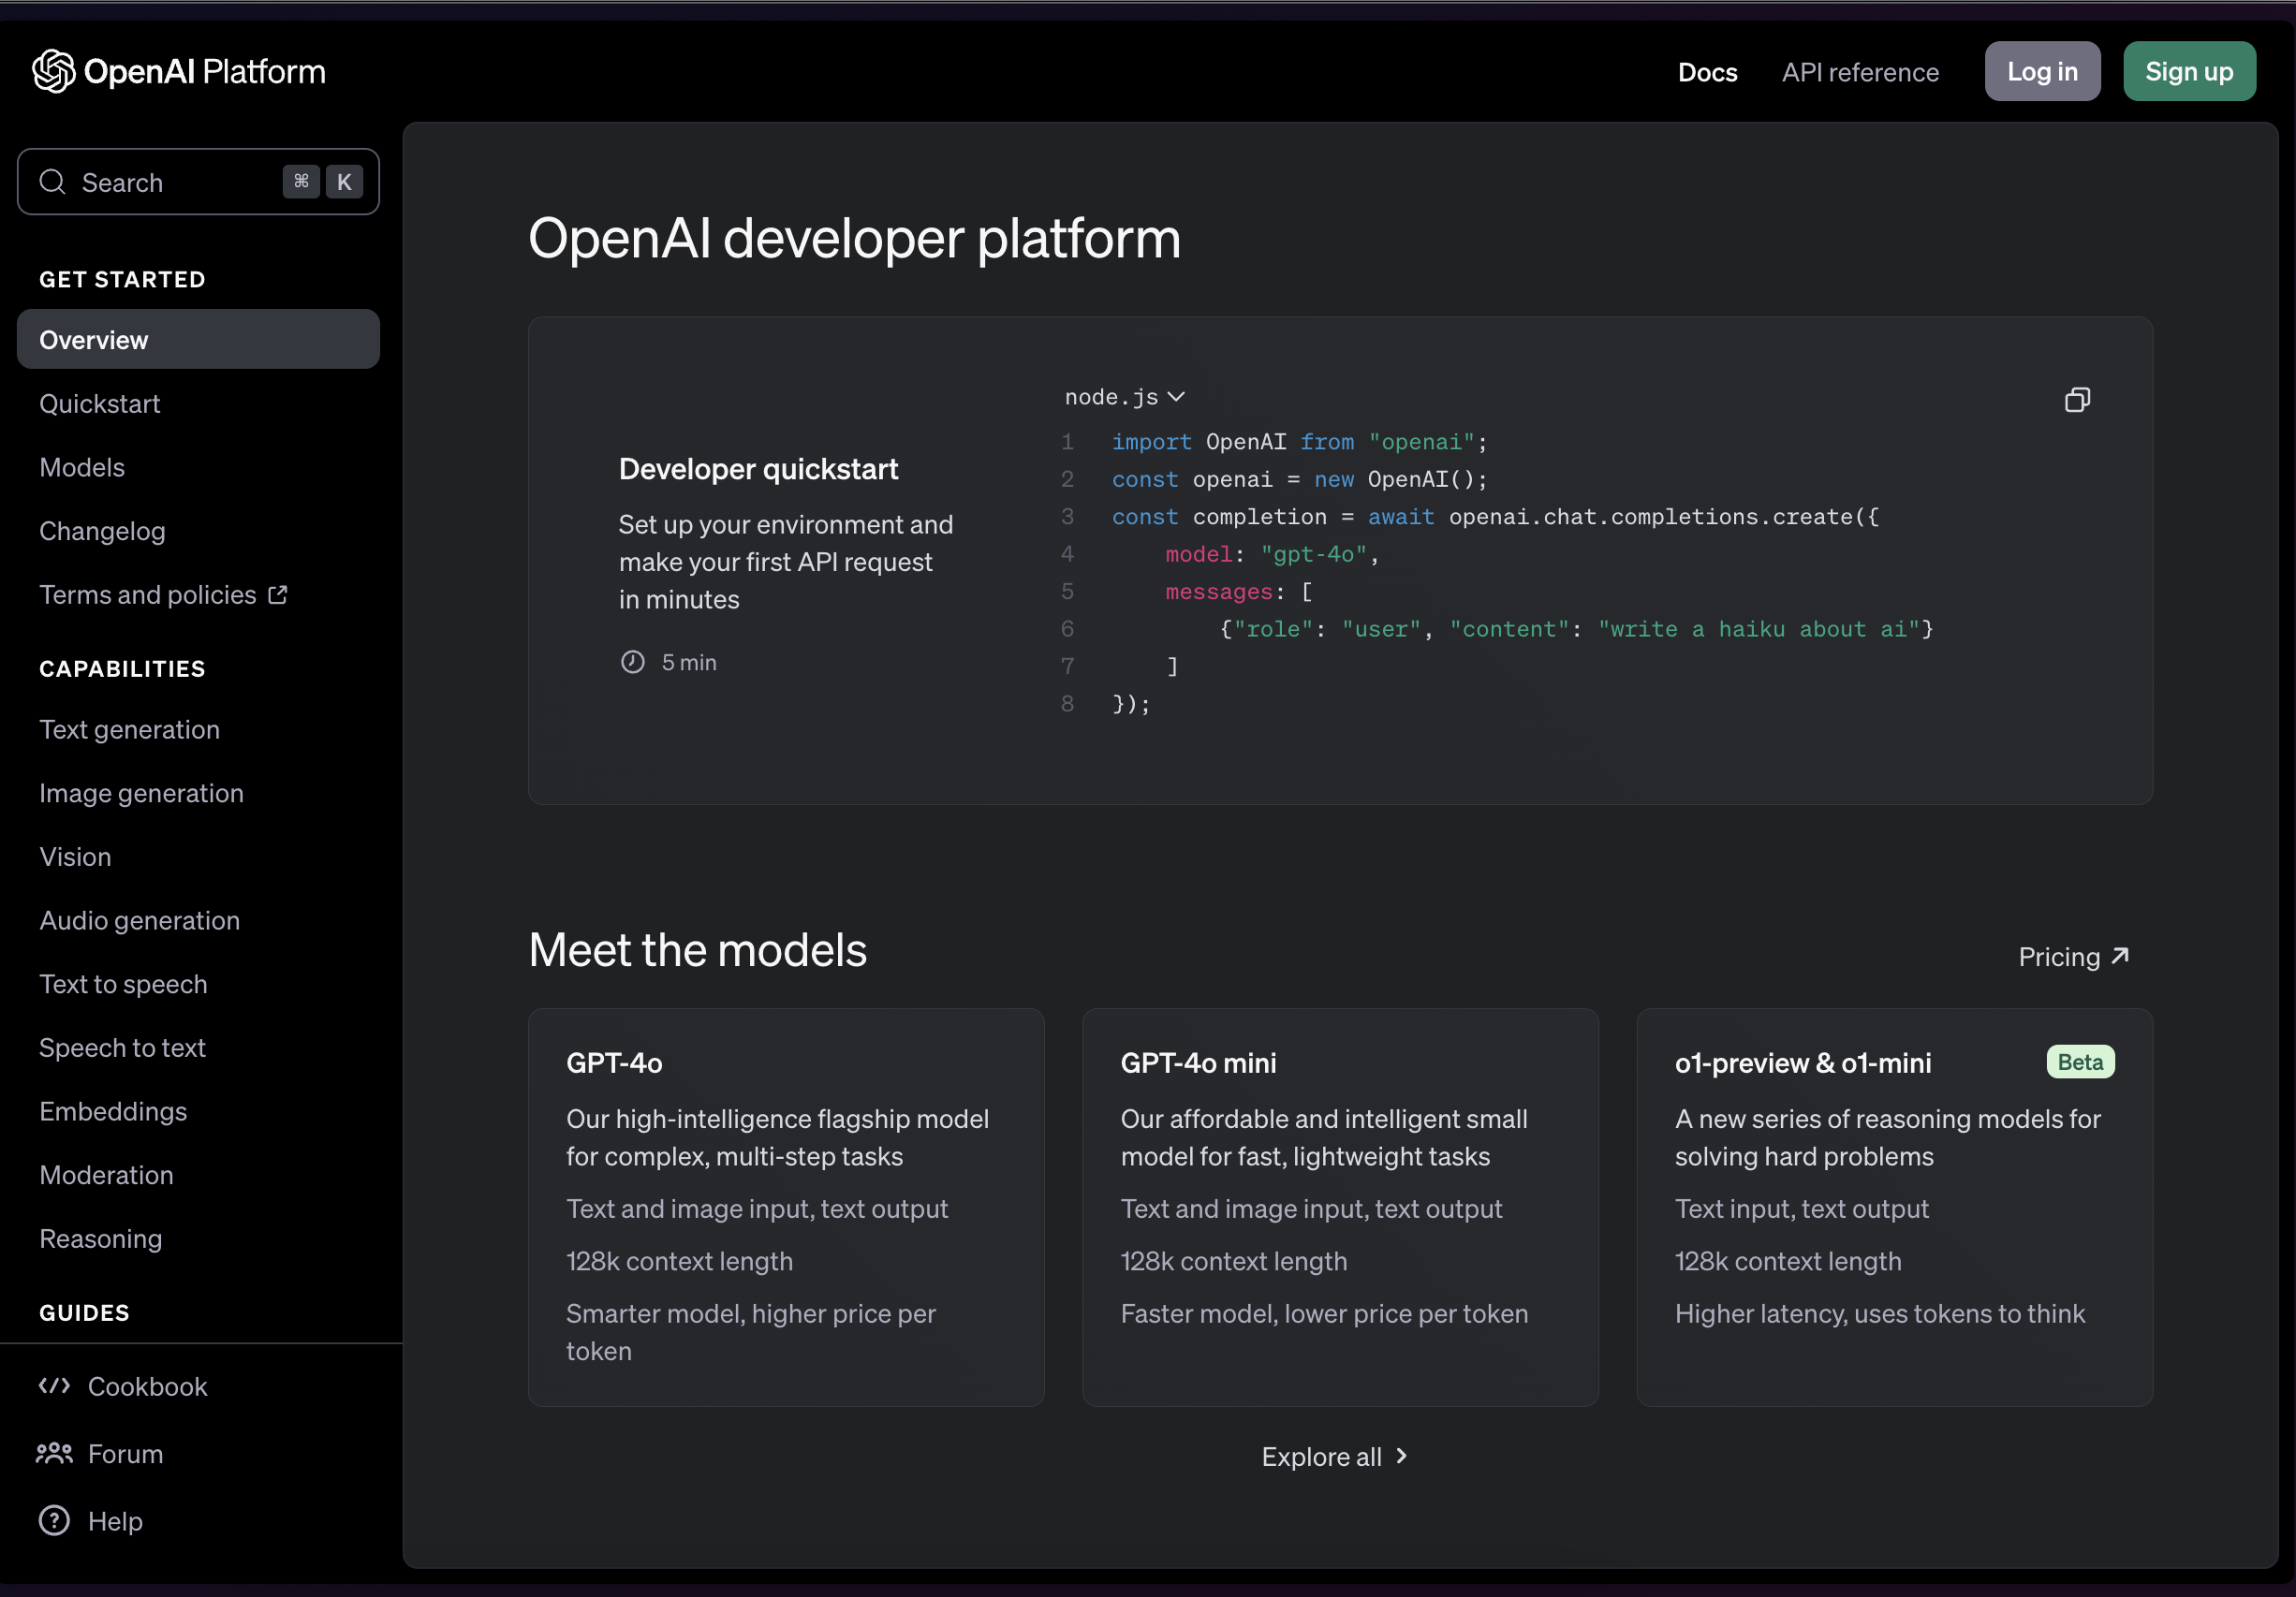
Task: Click the Cookbook code icon
Action: coord(54,1386)
